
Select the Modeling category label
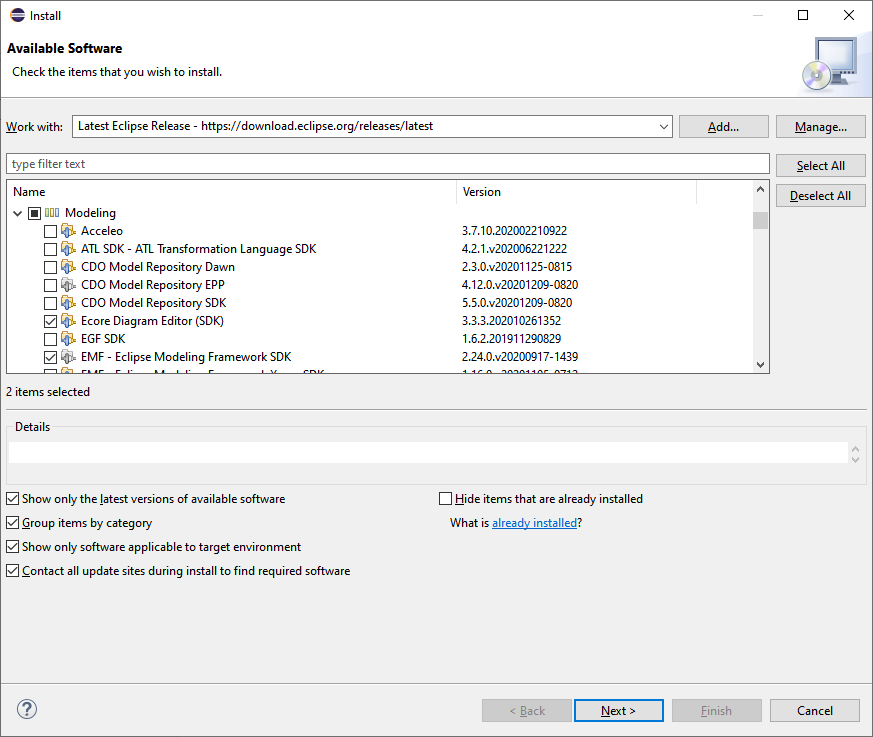tap(90, 213)
